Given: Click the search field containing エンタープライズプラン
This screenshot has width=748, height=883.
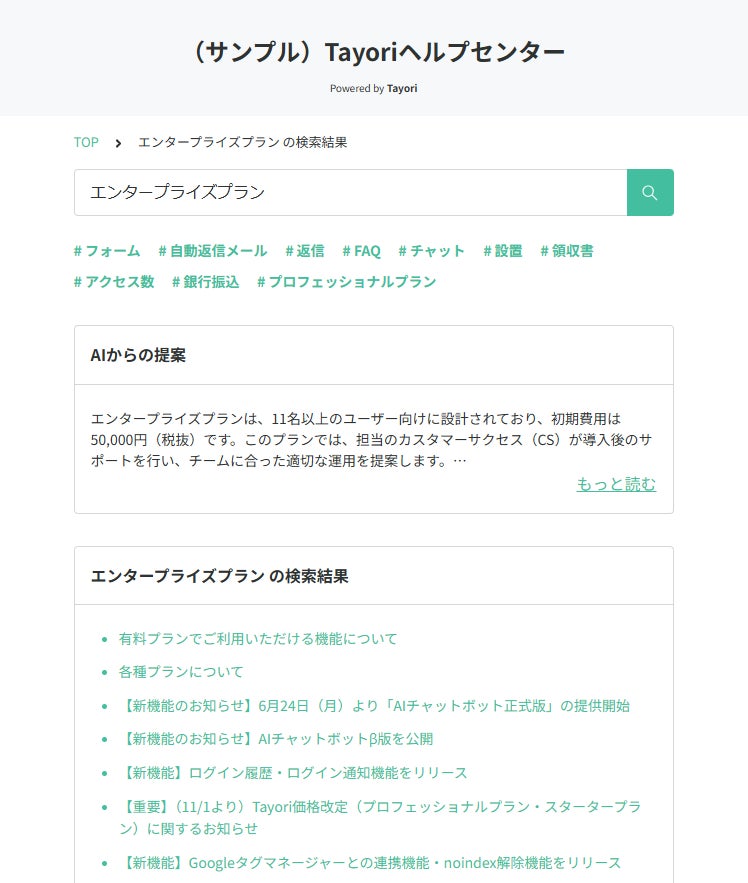Looking at the screenshot, I should [x=350, y=193].
